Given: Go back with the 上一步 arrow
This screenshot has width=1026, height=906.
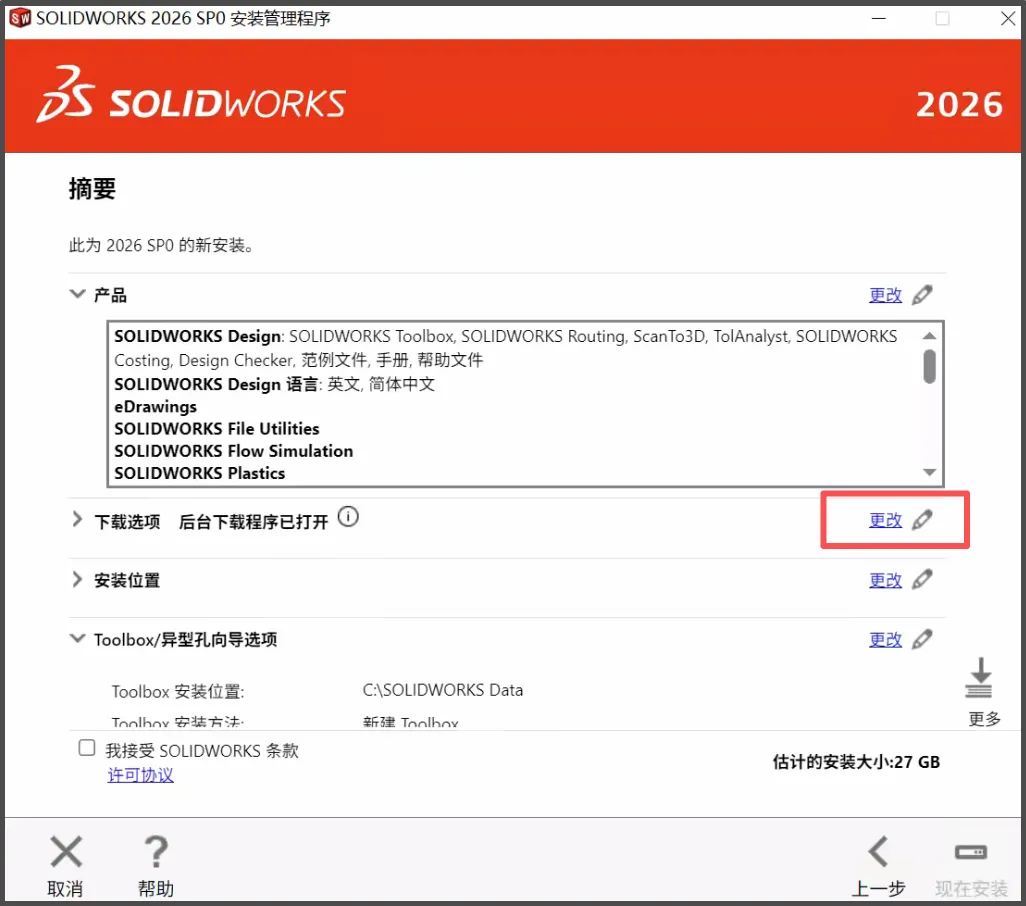Looking at the screenshot, I should (878, 851).
